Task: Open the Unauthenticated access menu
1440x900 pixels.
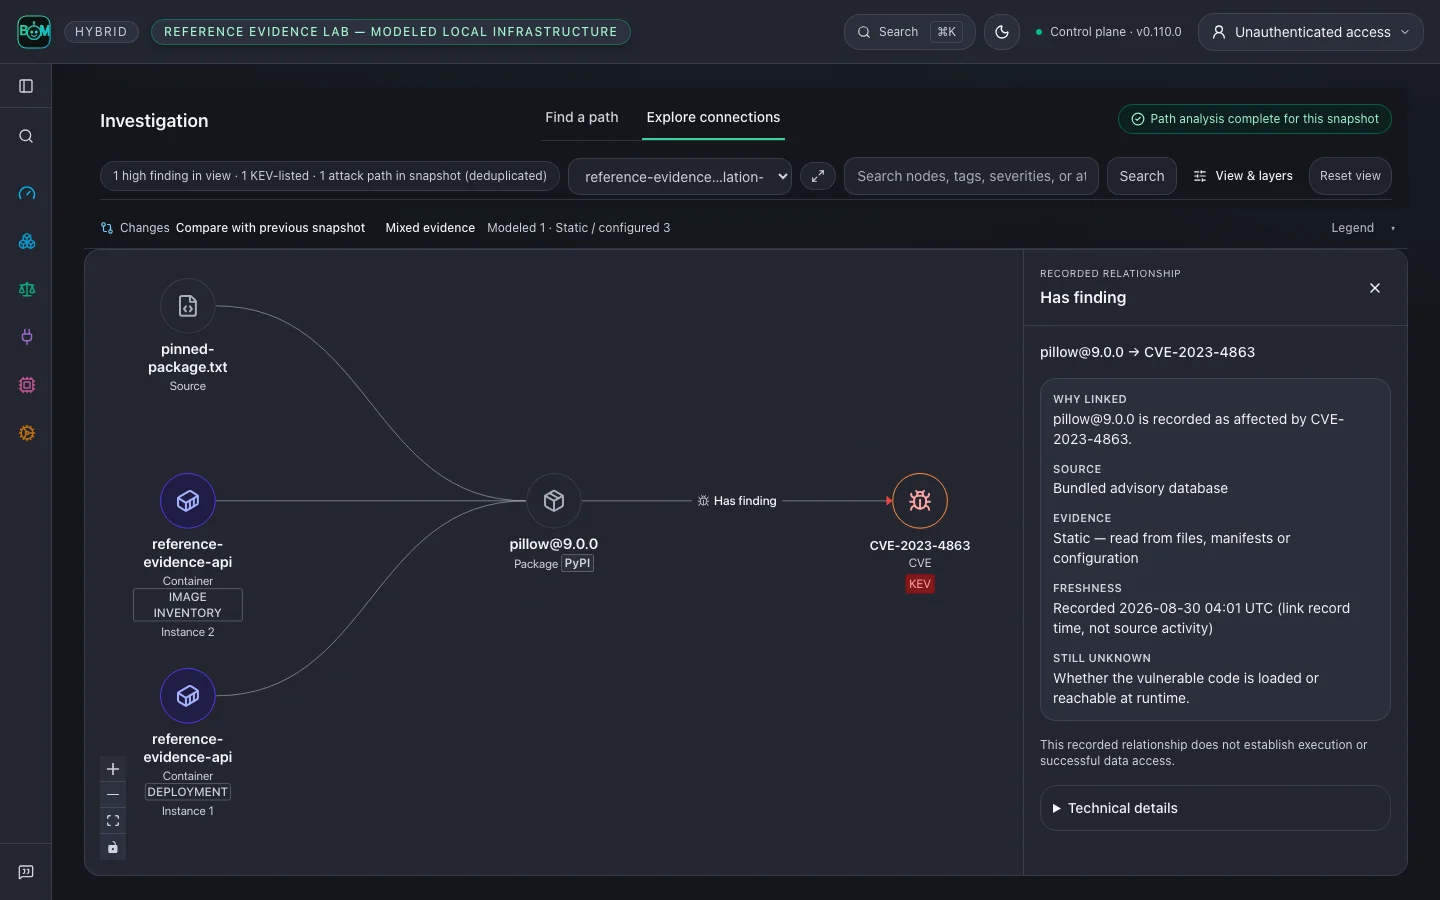Action: (1311, 32)
